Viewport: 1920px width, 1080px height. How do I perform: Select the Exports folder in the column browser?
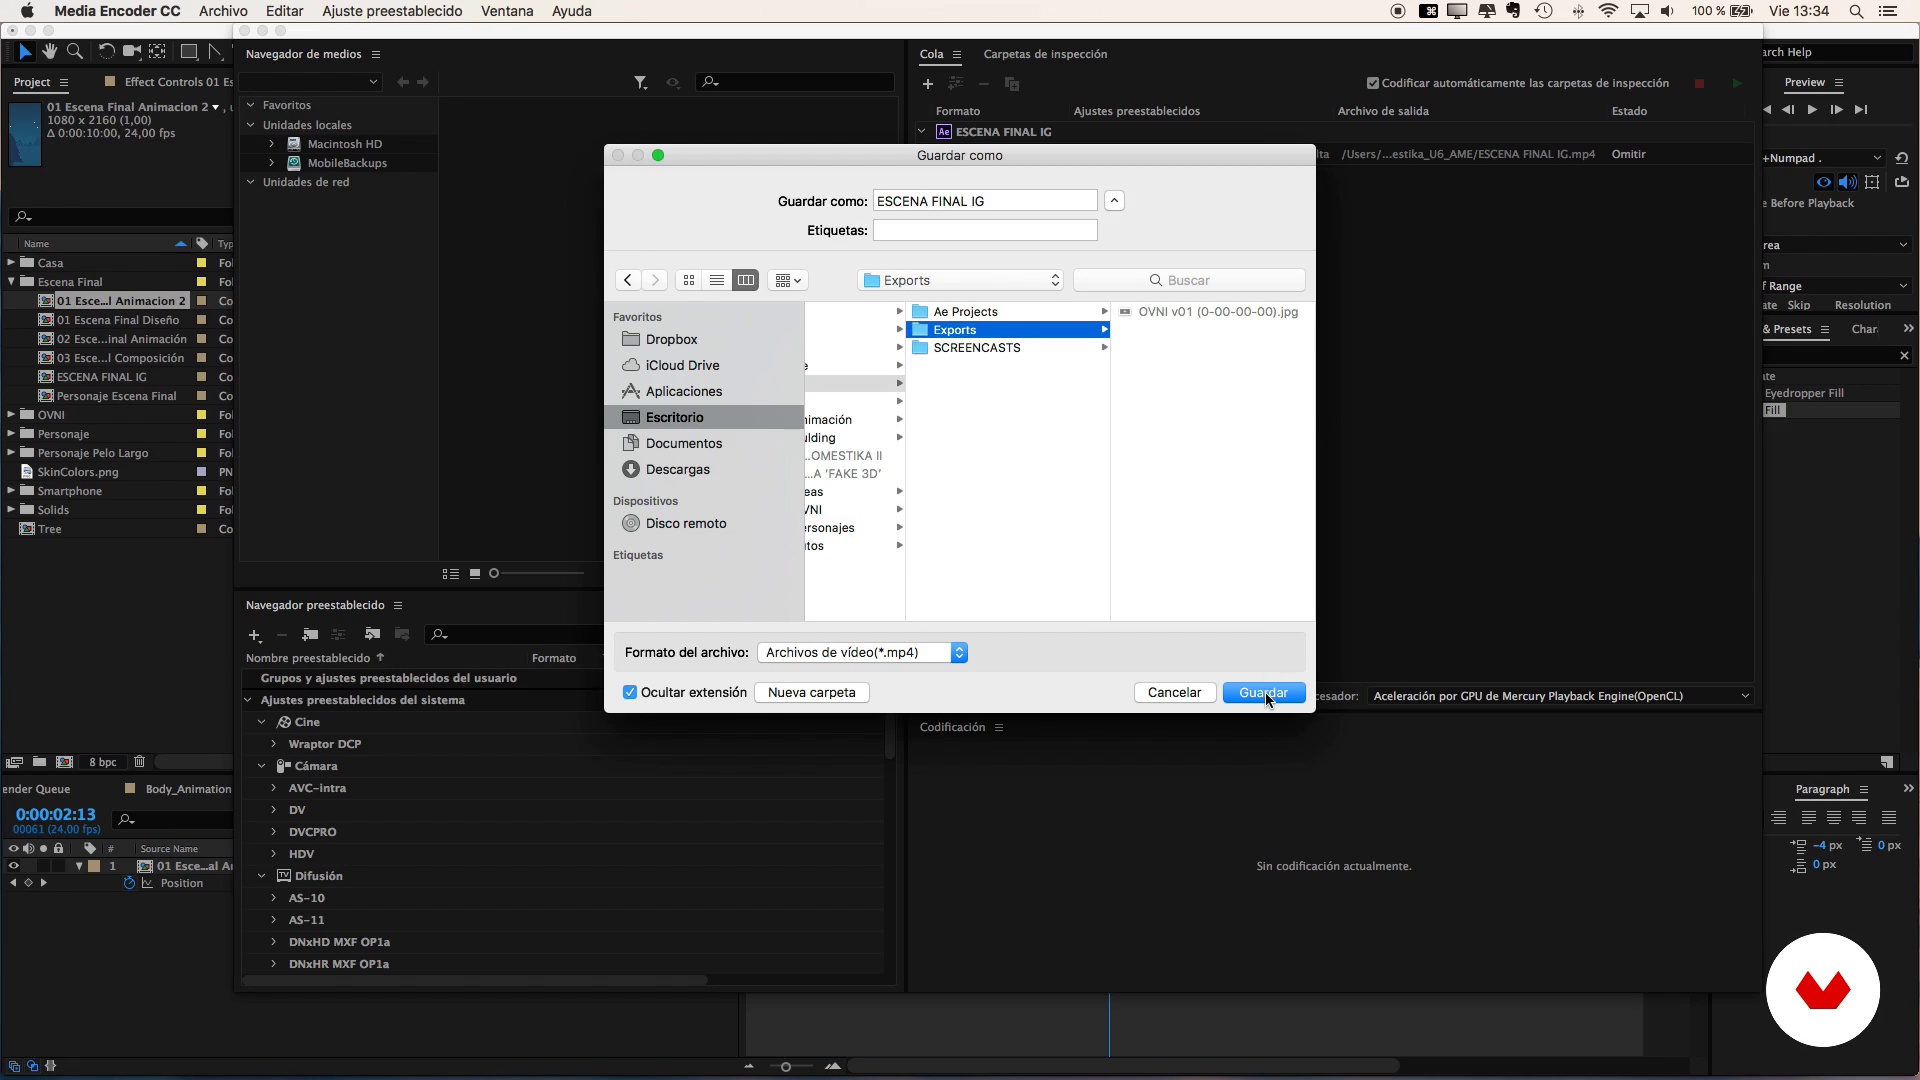click(1008, 330)
